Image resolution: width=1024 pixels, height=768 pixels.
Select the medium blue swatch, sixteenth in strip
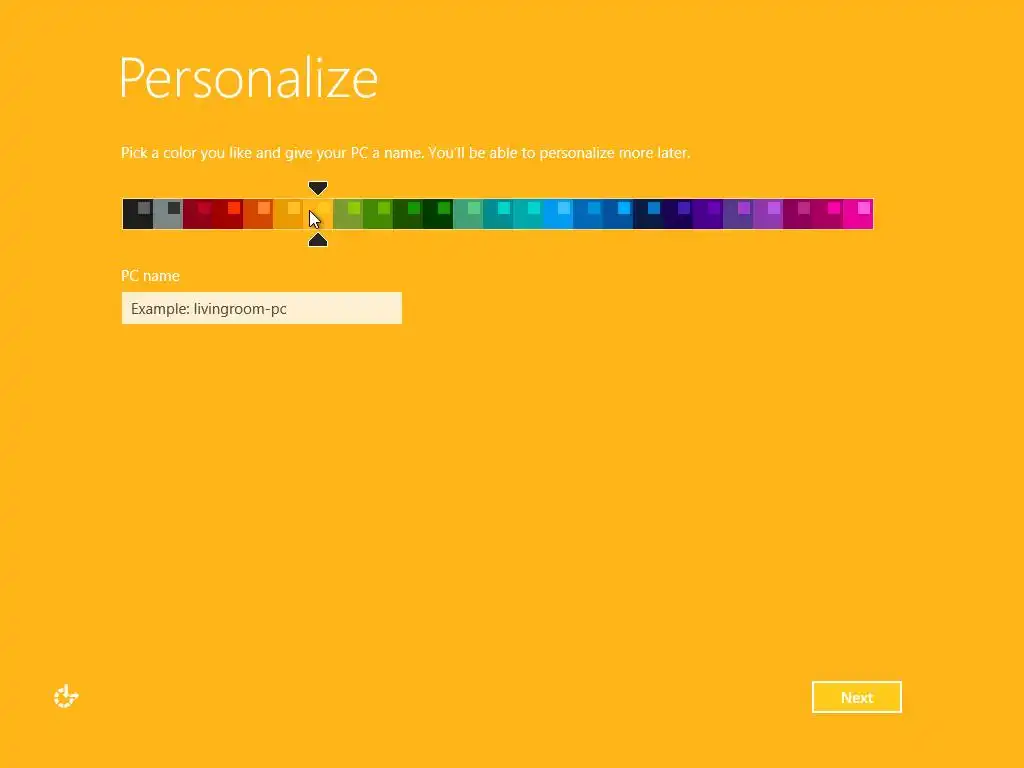(x=588, y=214)
